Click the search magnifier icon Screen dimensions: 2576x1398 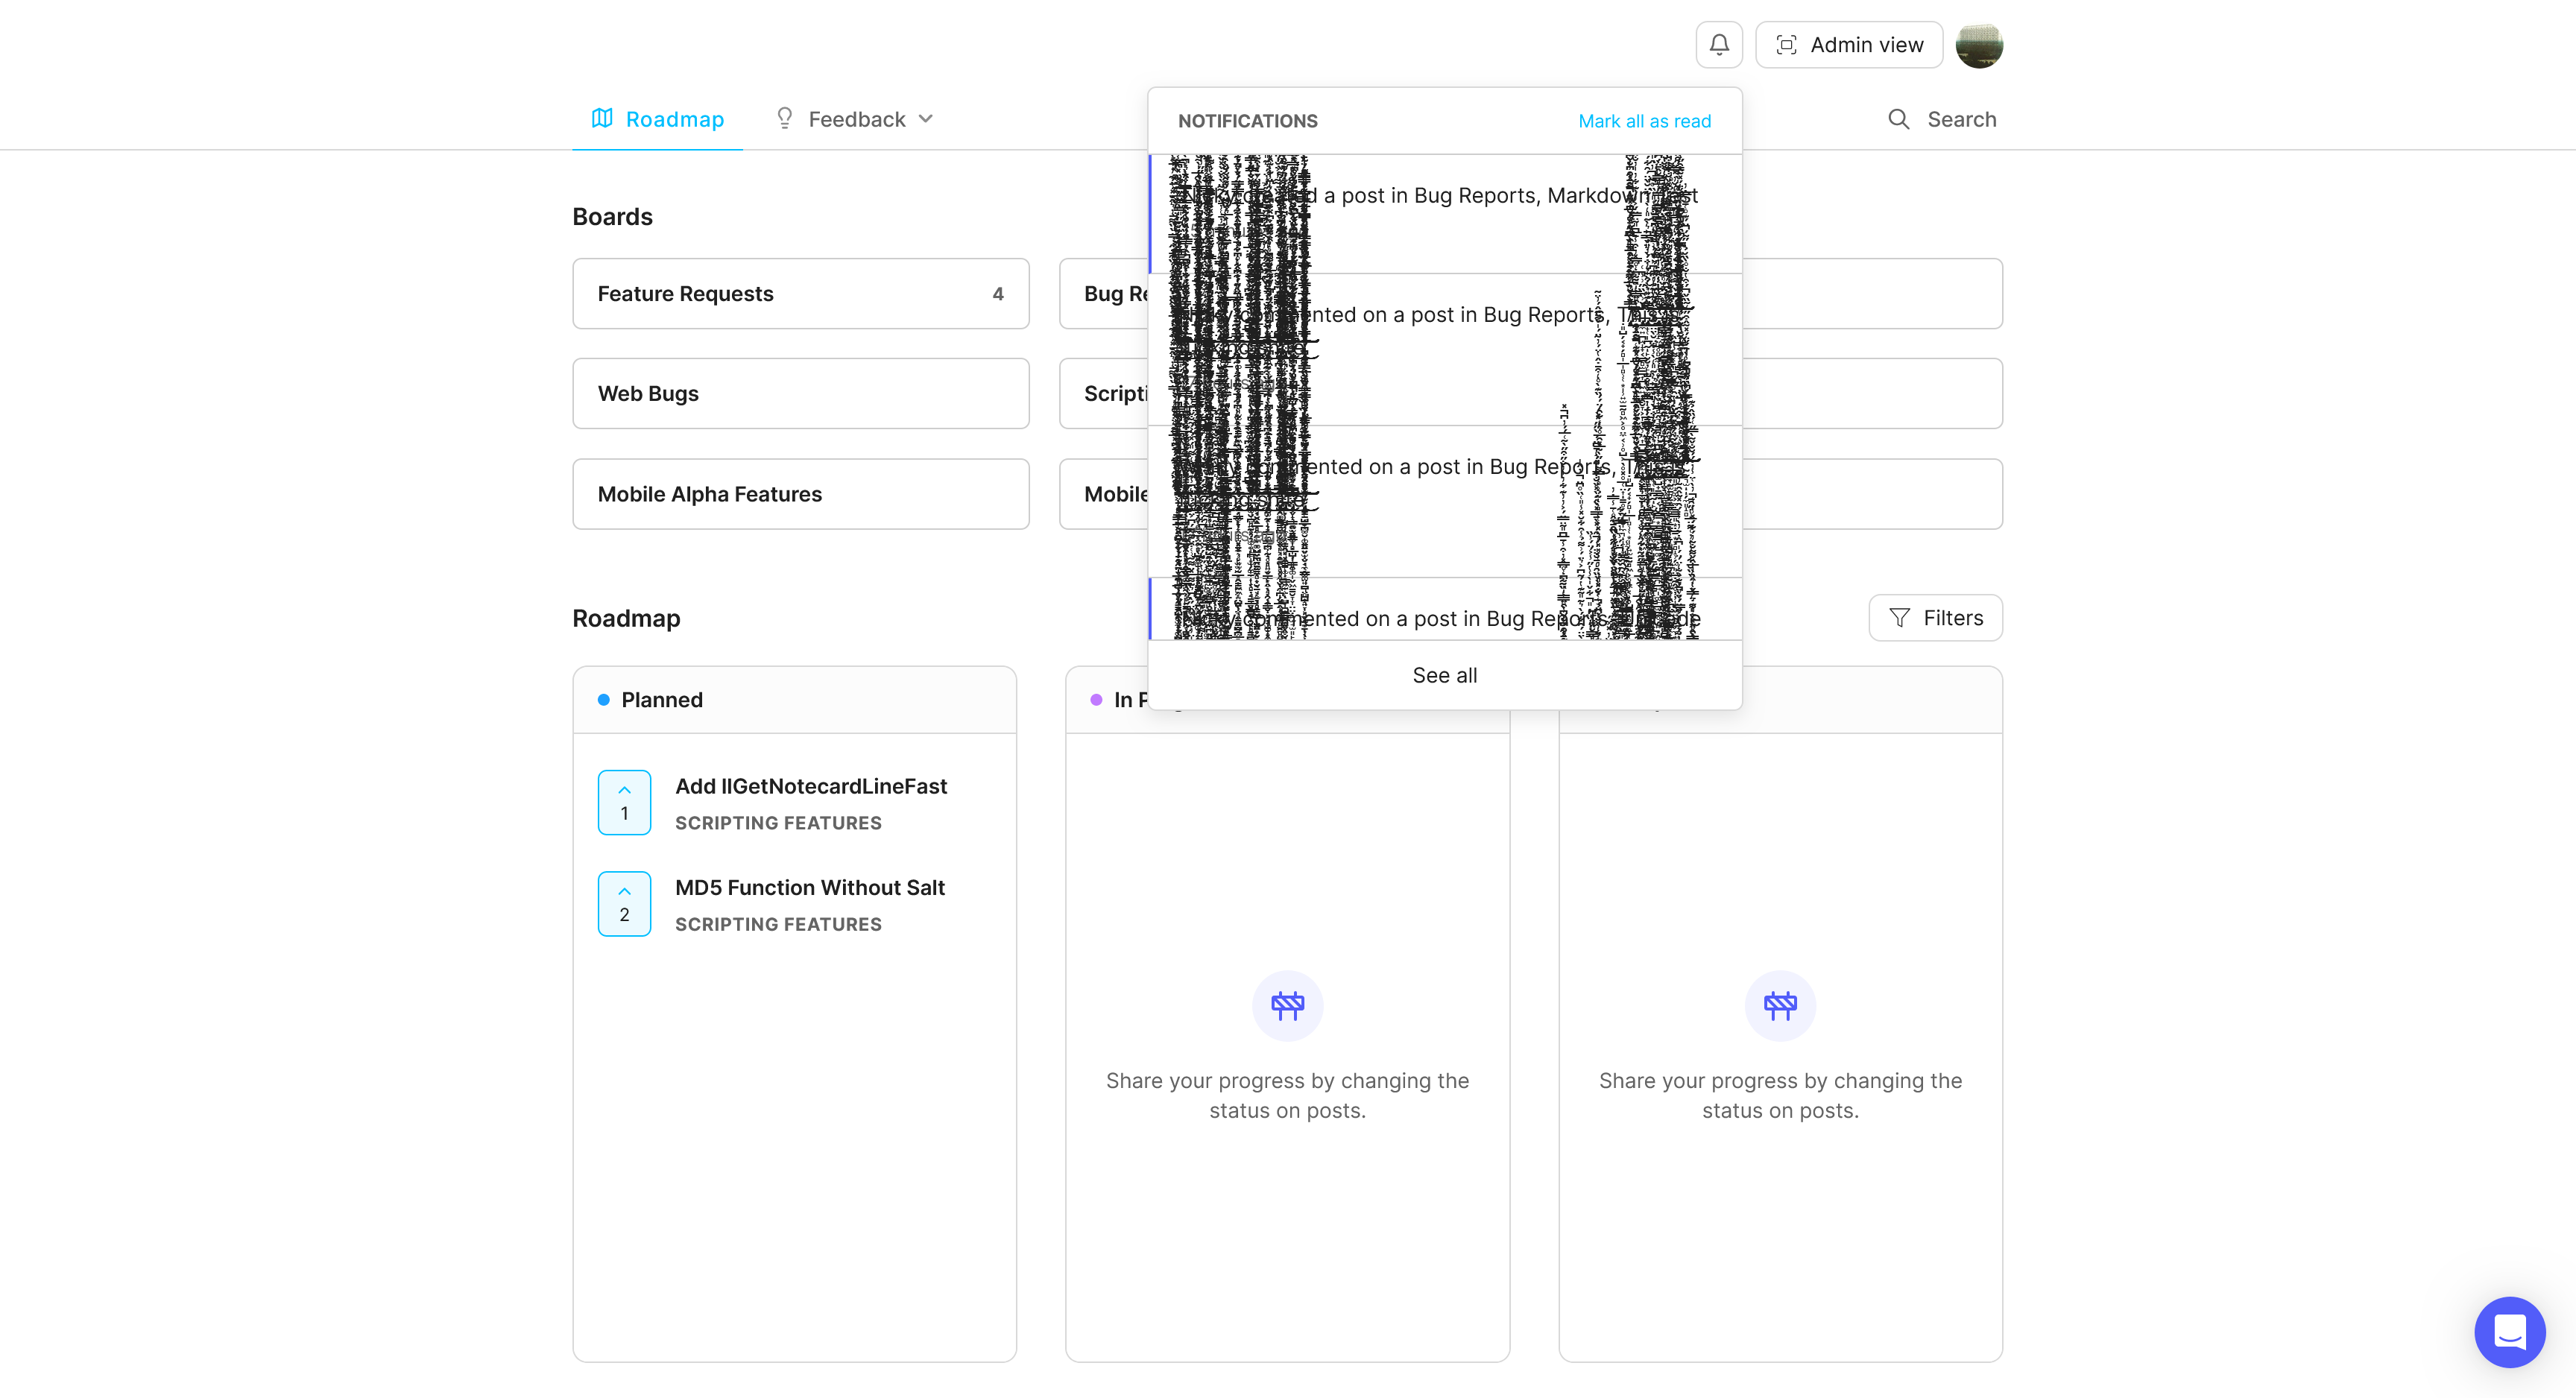pyautogui.click(x=1898, y=119)
